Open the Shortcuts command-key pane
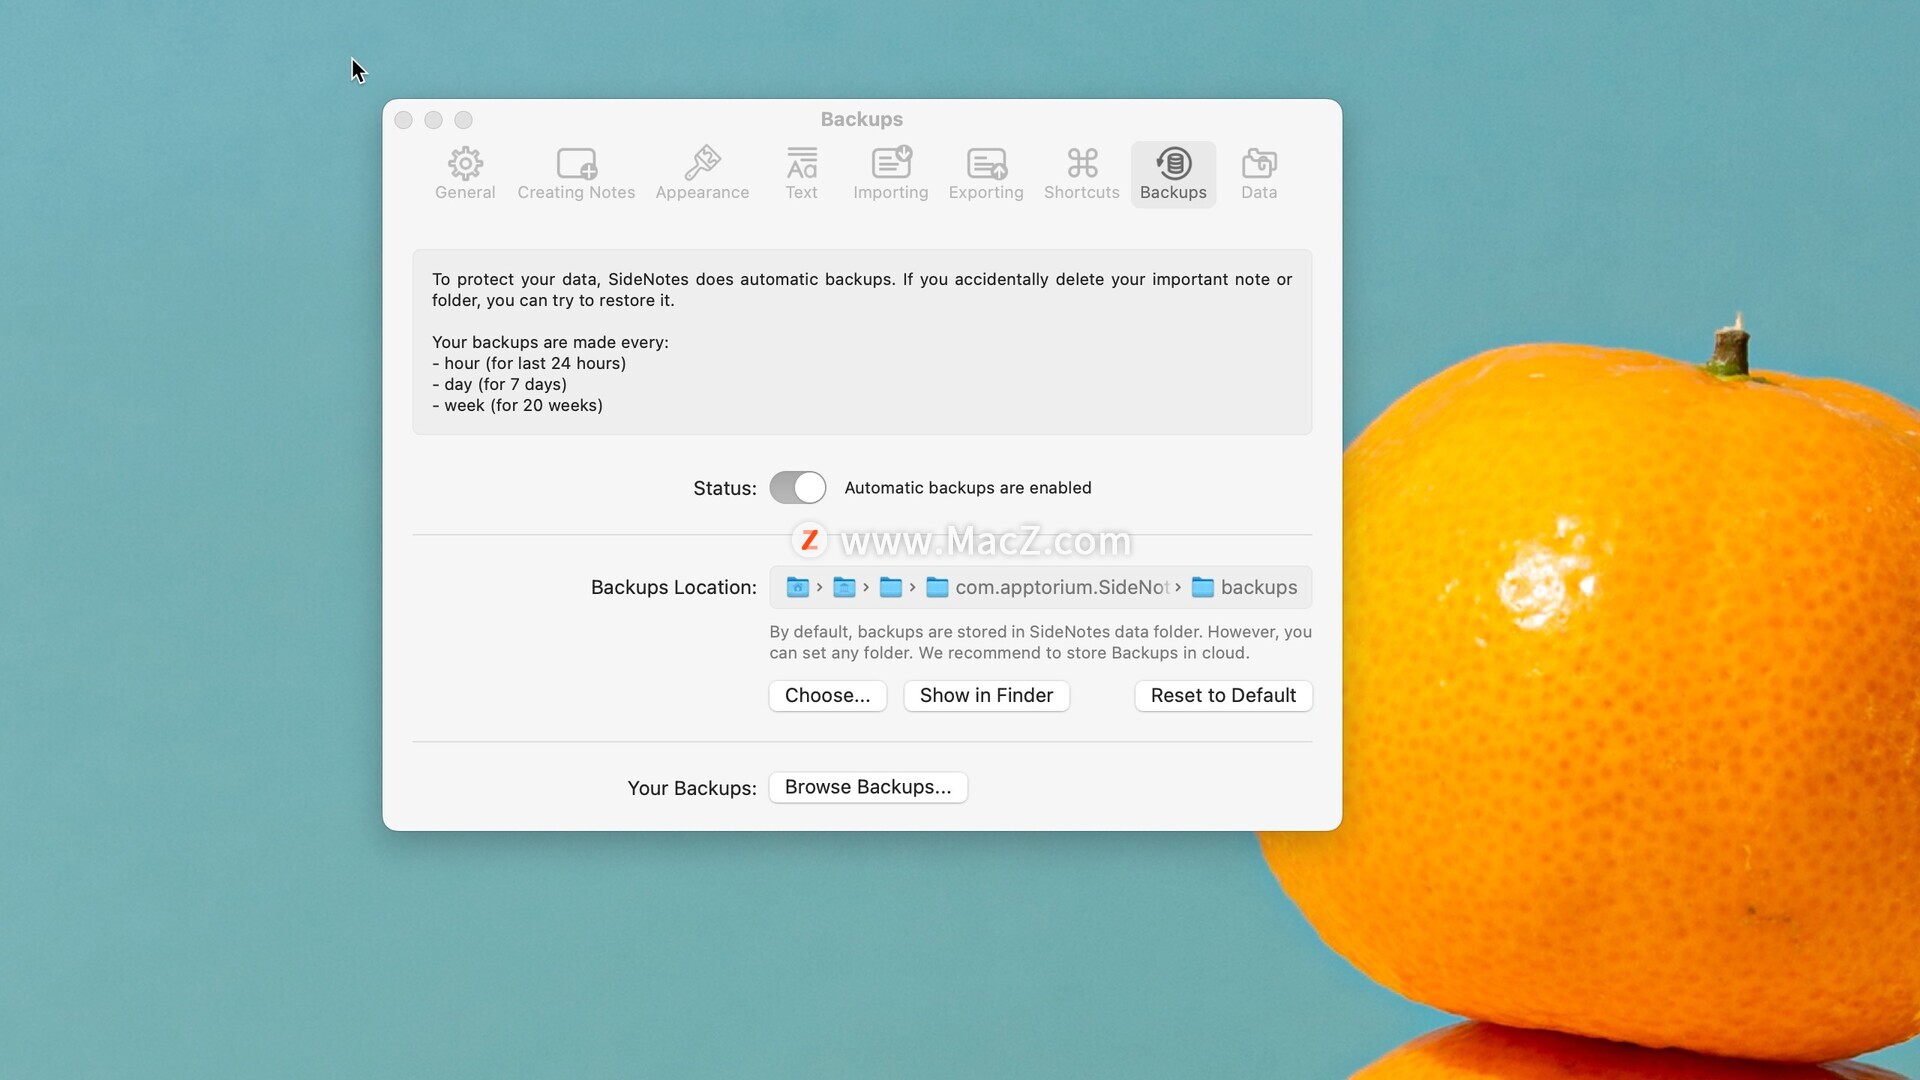 click(1081, 174)
